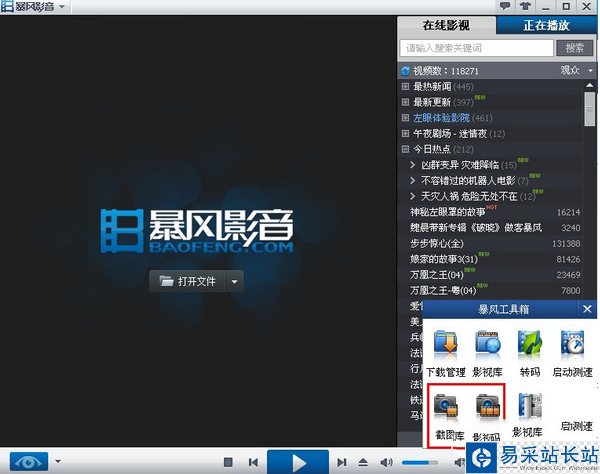Expand 不容错过的机器人电影 group
The image size is (600, 474).
point(412,181)
